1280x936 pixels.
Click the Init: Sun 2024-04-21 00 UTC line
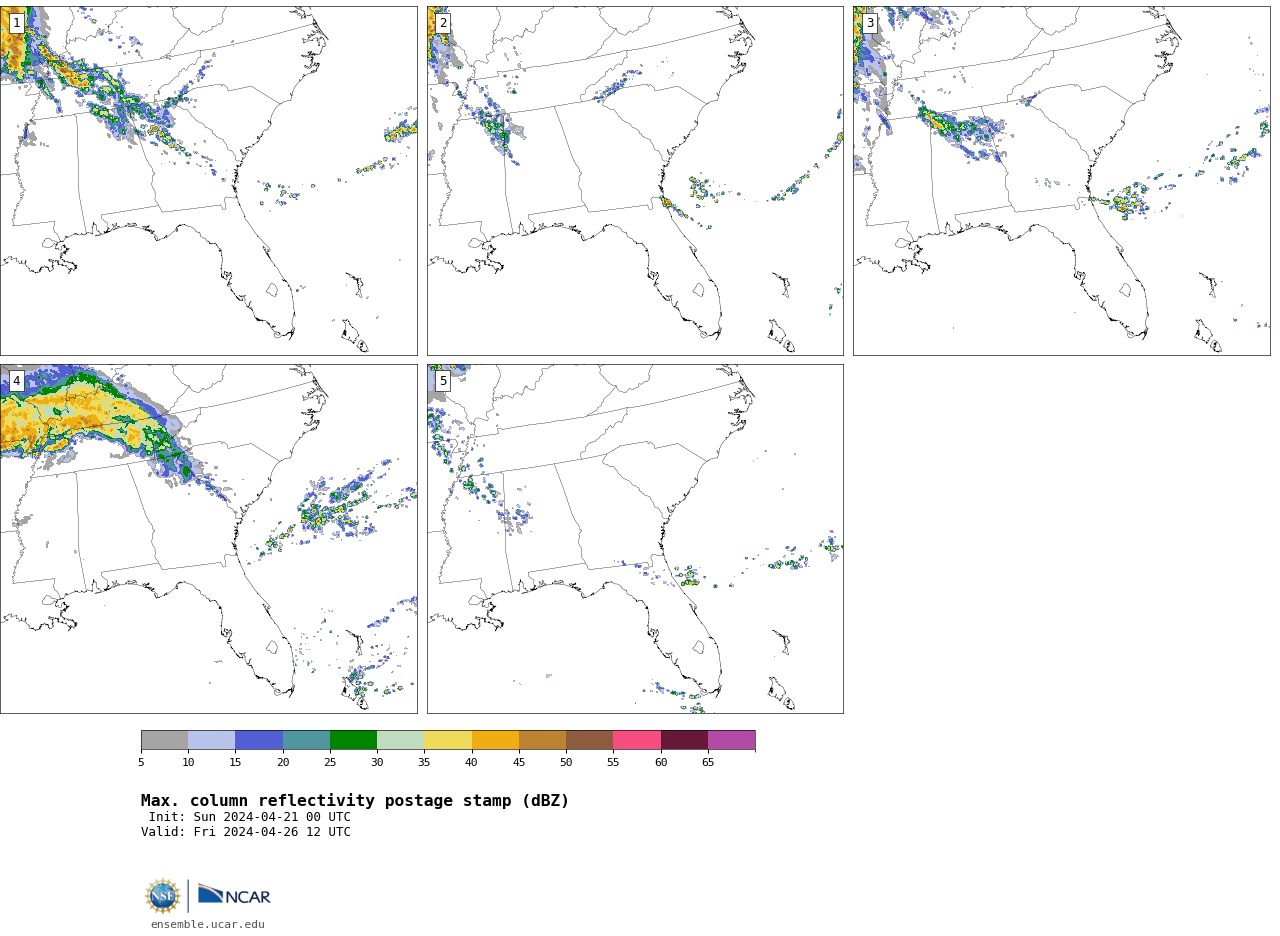pos(250,817)
